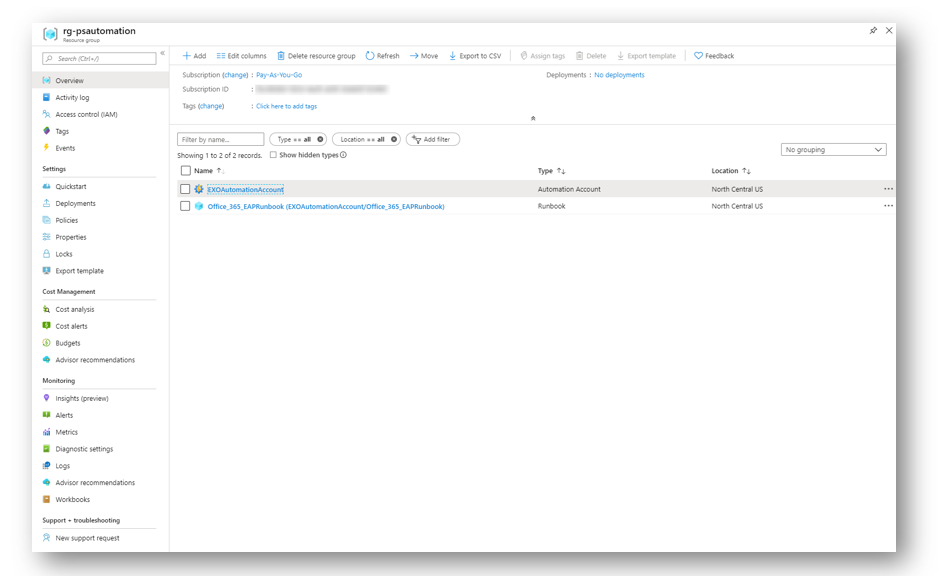Click the Search (Ctrl+/) box

click(x=99, y=58)
